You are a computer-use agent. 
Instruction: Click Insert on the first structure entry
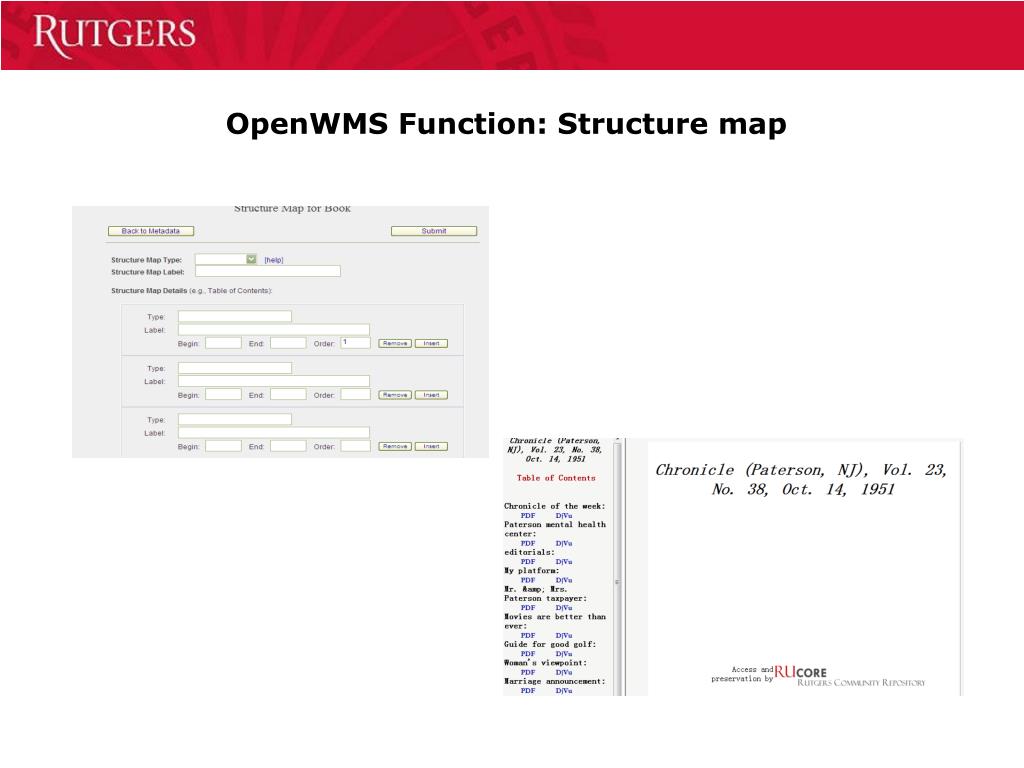click(431, 343)
